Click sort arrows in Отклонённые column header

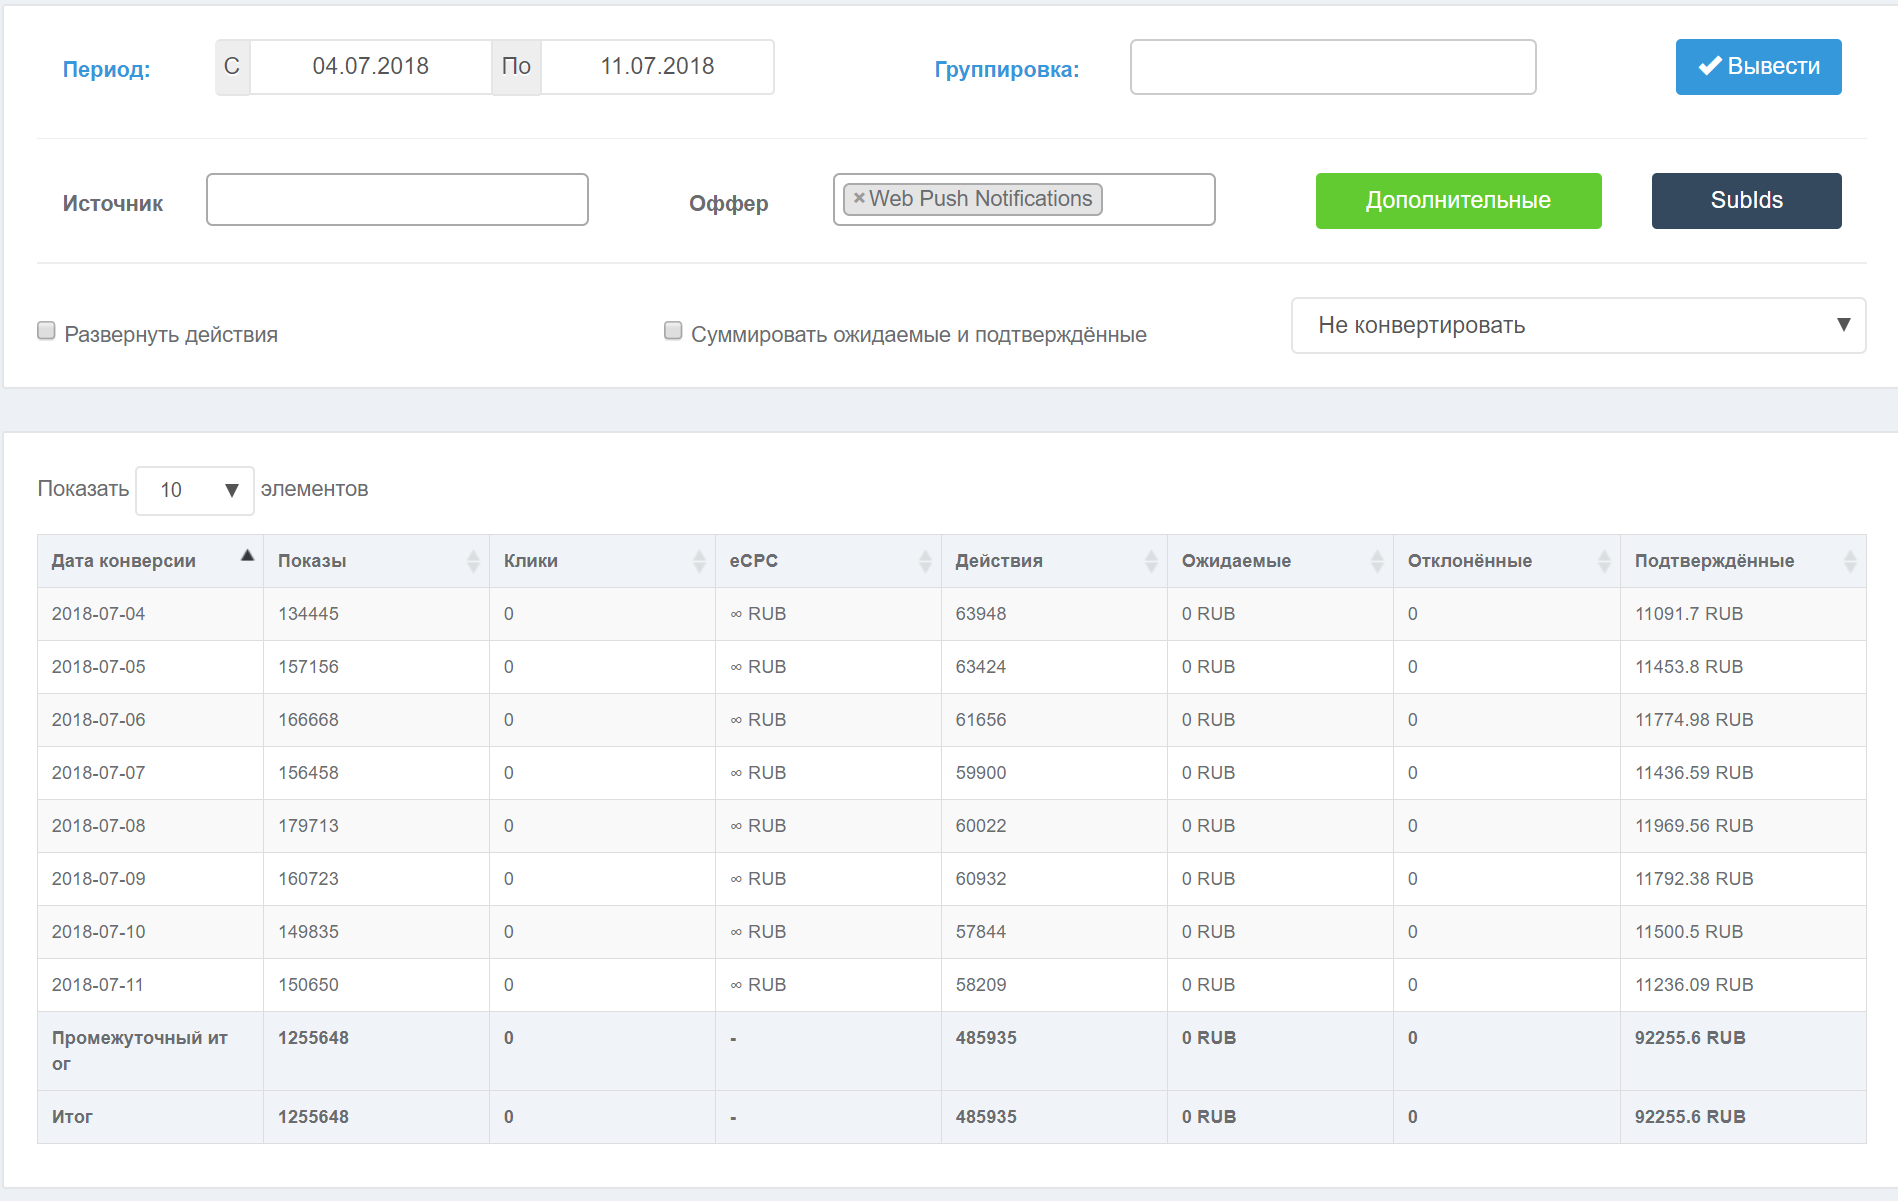[x=1604, y=561]
